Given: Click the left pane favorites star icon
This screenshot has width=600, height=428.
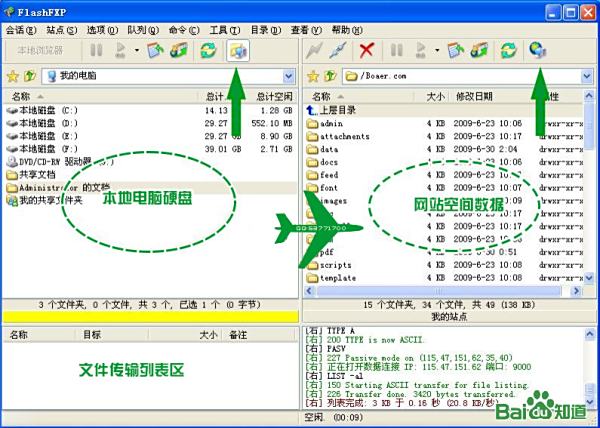Looking at the screenshot, I should coord(13,76).
